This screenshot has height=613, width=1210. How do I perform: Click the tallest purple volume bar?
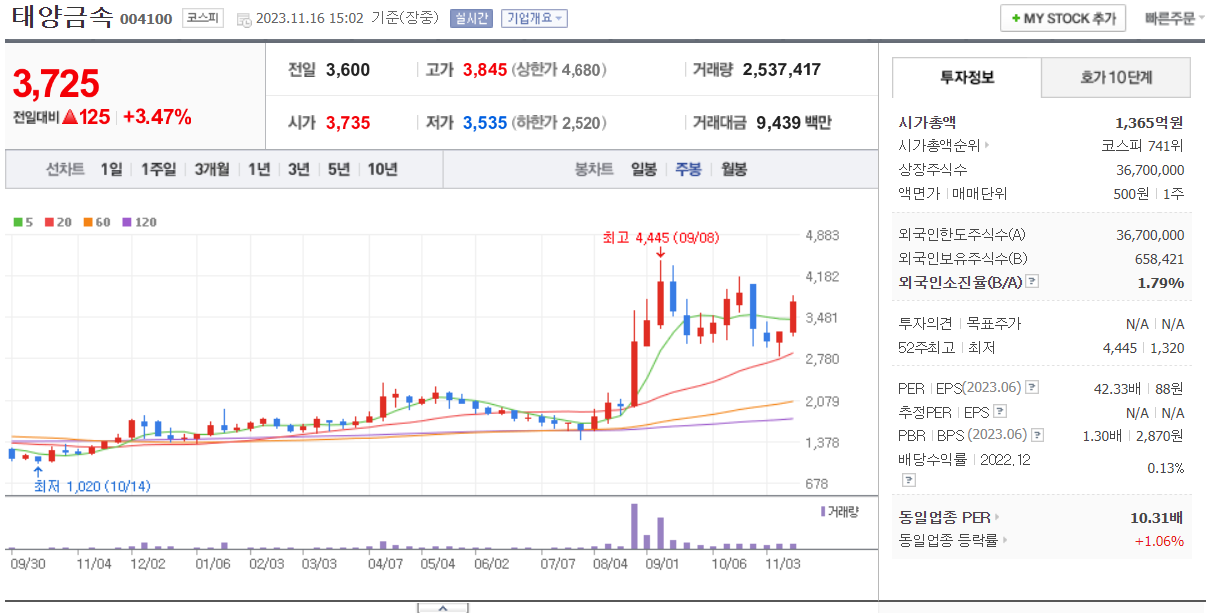634,525
